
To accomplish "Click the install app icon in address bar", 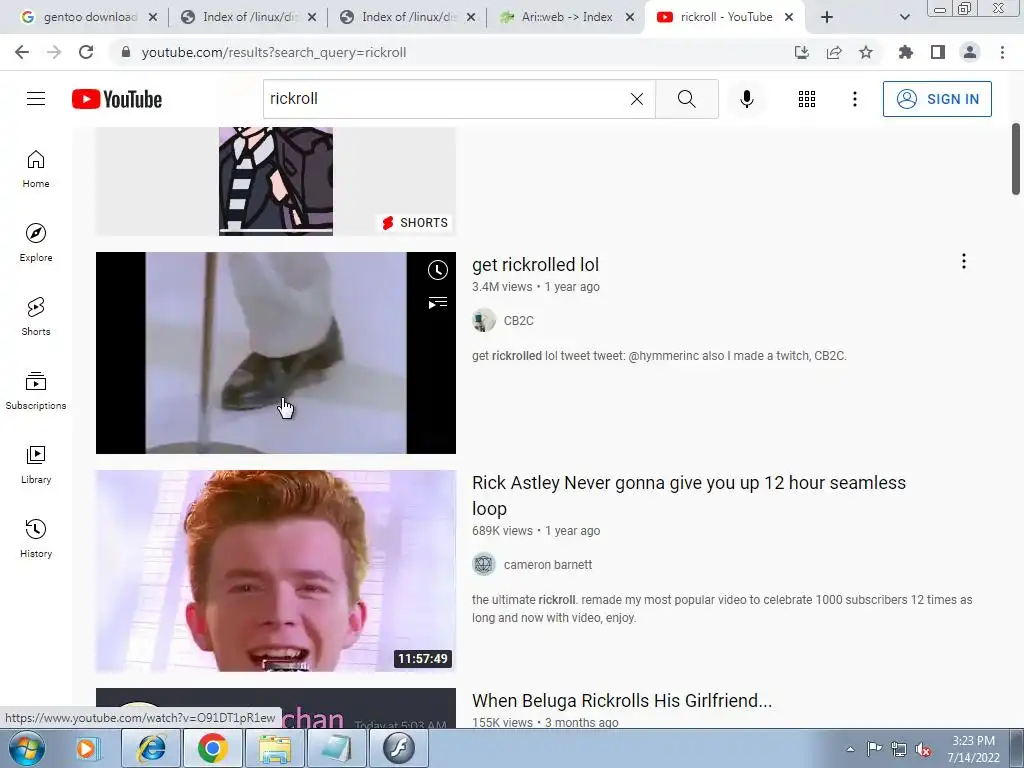I will [x=802, y=52].
